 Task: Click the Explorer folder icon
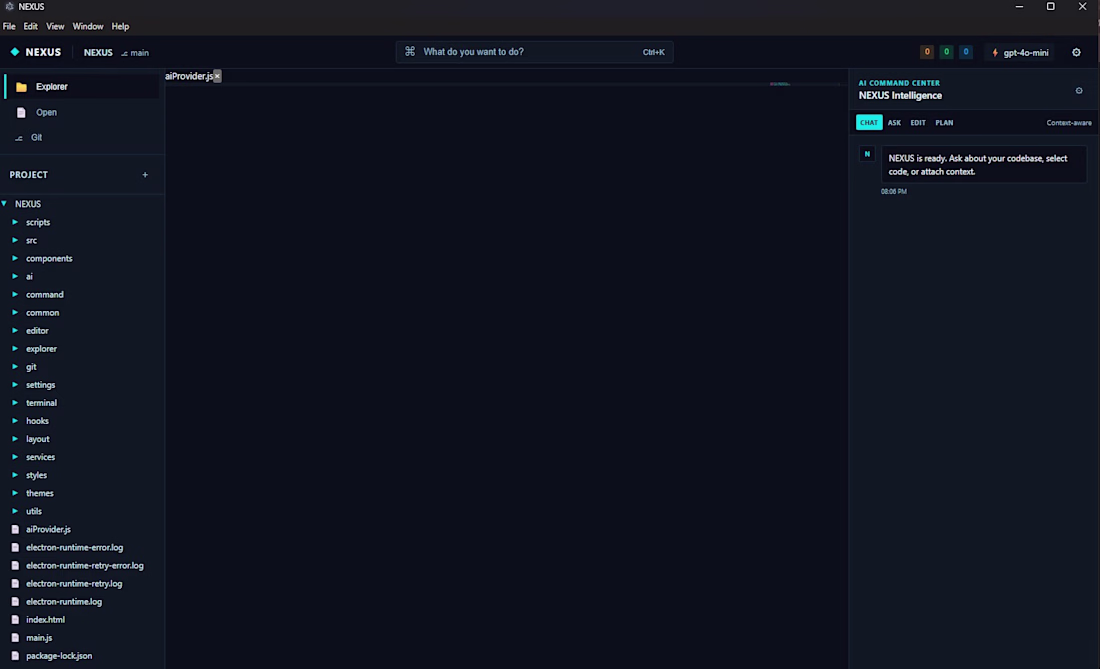(21, 87)
